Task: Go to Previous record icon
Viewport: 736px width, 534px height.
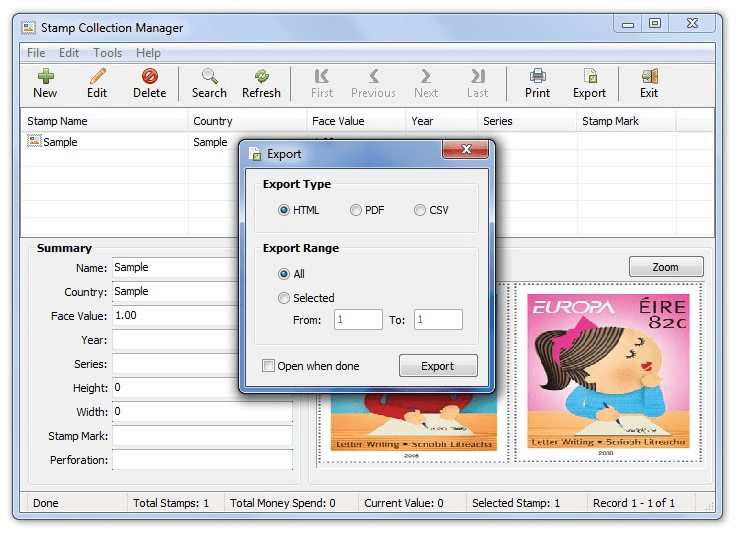Action: pos(374,76)
